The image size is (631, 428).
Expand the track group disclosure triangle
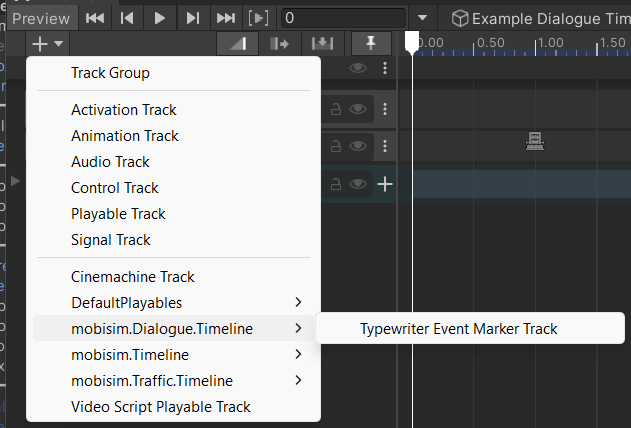pyautogui.click(x=15, y=181)
